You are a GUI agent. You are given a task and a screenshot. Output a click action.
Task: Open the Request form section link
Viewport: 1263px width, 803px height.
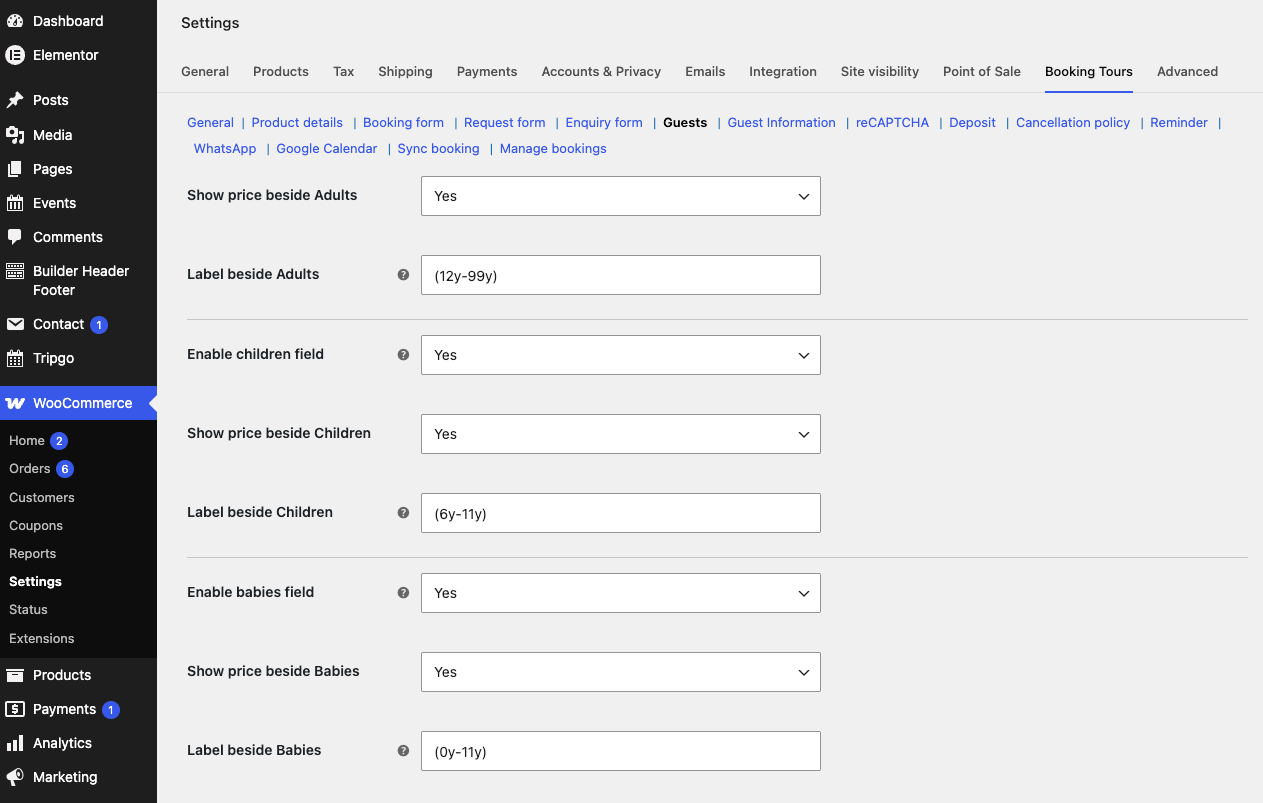click(505, 122)
